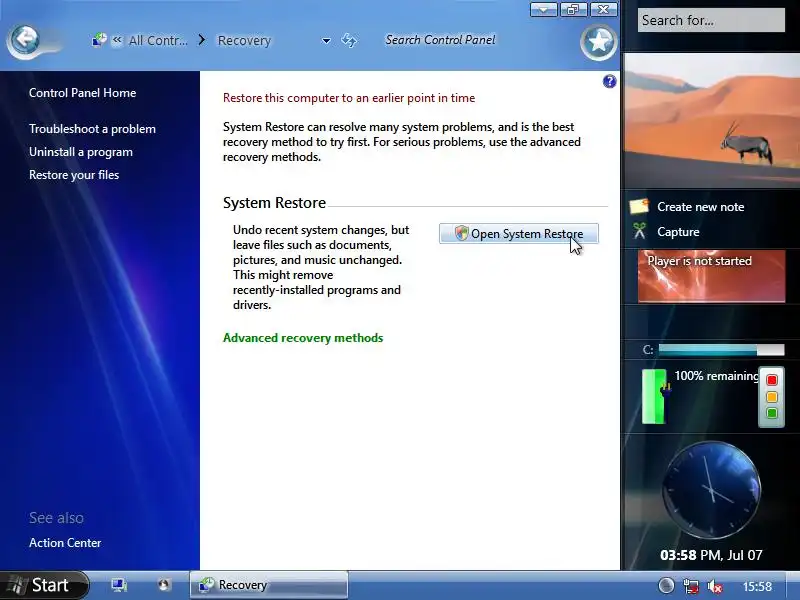Viewport: 800px width, 600px height.
Task: Click the sidebar Search for field
Action: [711, 20]
